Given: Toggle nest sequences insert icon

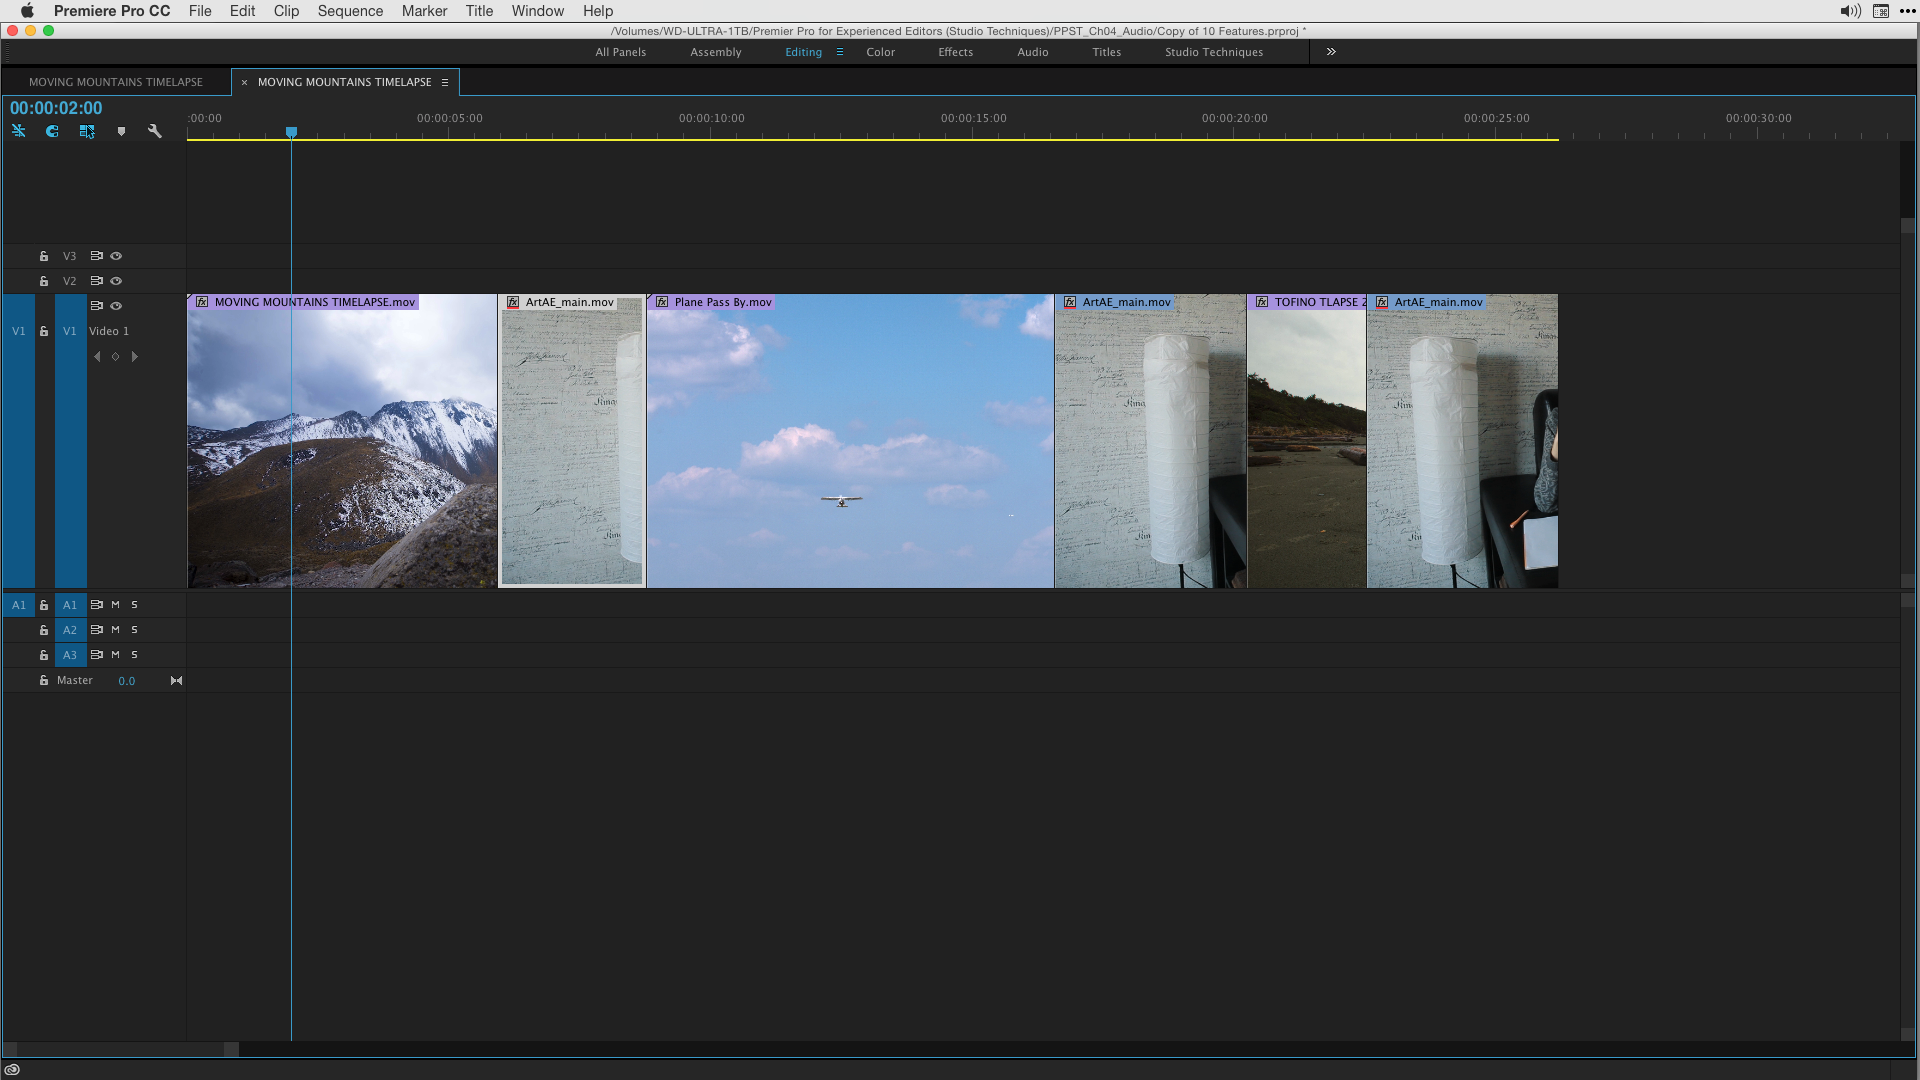Looking at the screenshot, I should pyautogui.click(x=19, y=131).
